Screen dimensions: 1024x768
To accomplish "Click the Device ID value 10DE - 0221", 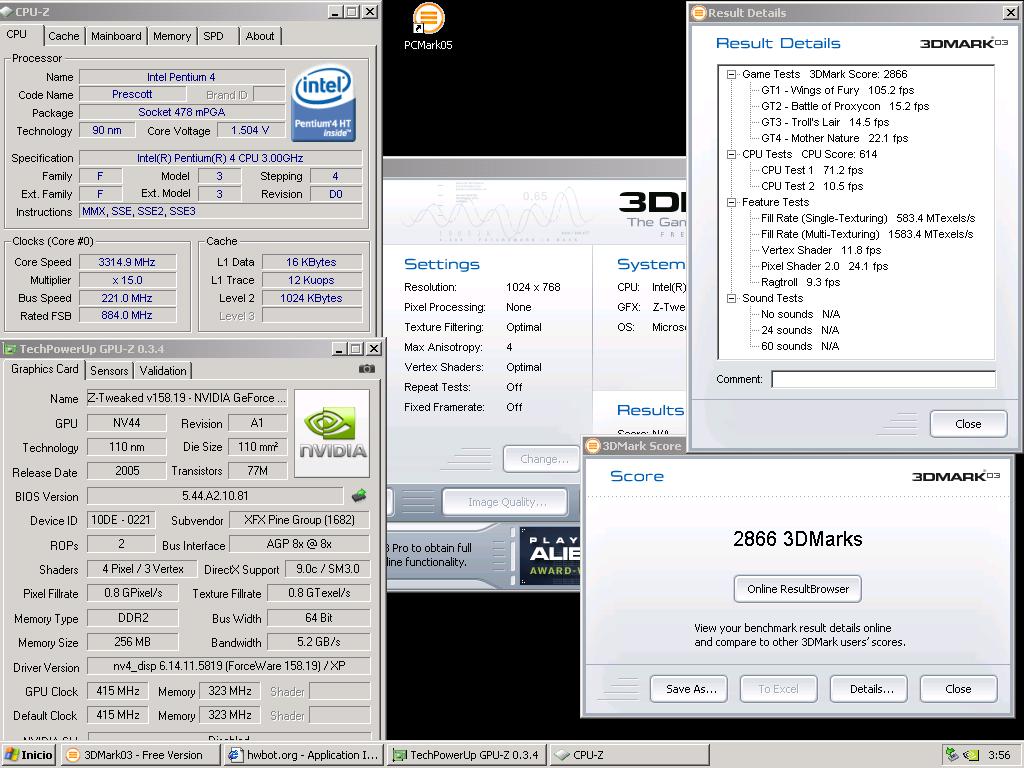I will click(120, 520).
